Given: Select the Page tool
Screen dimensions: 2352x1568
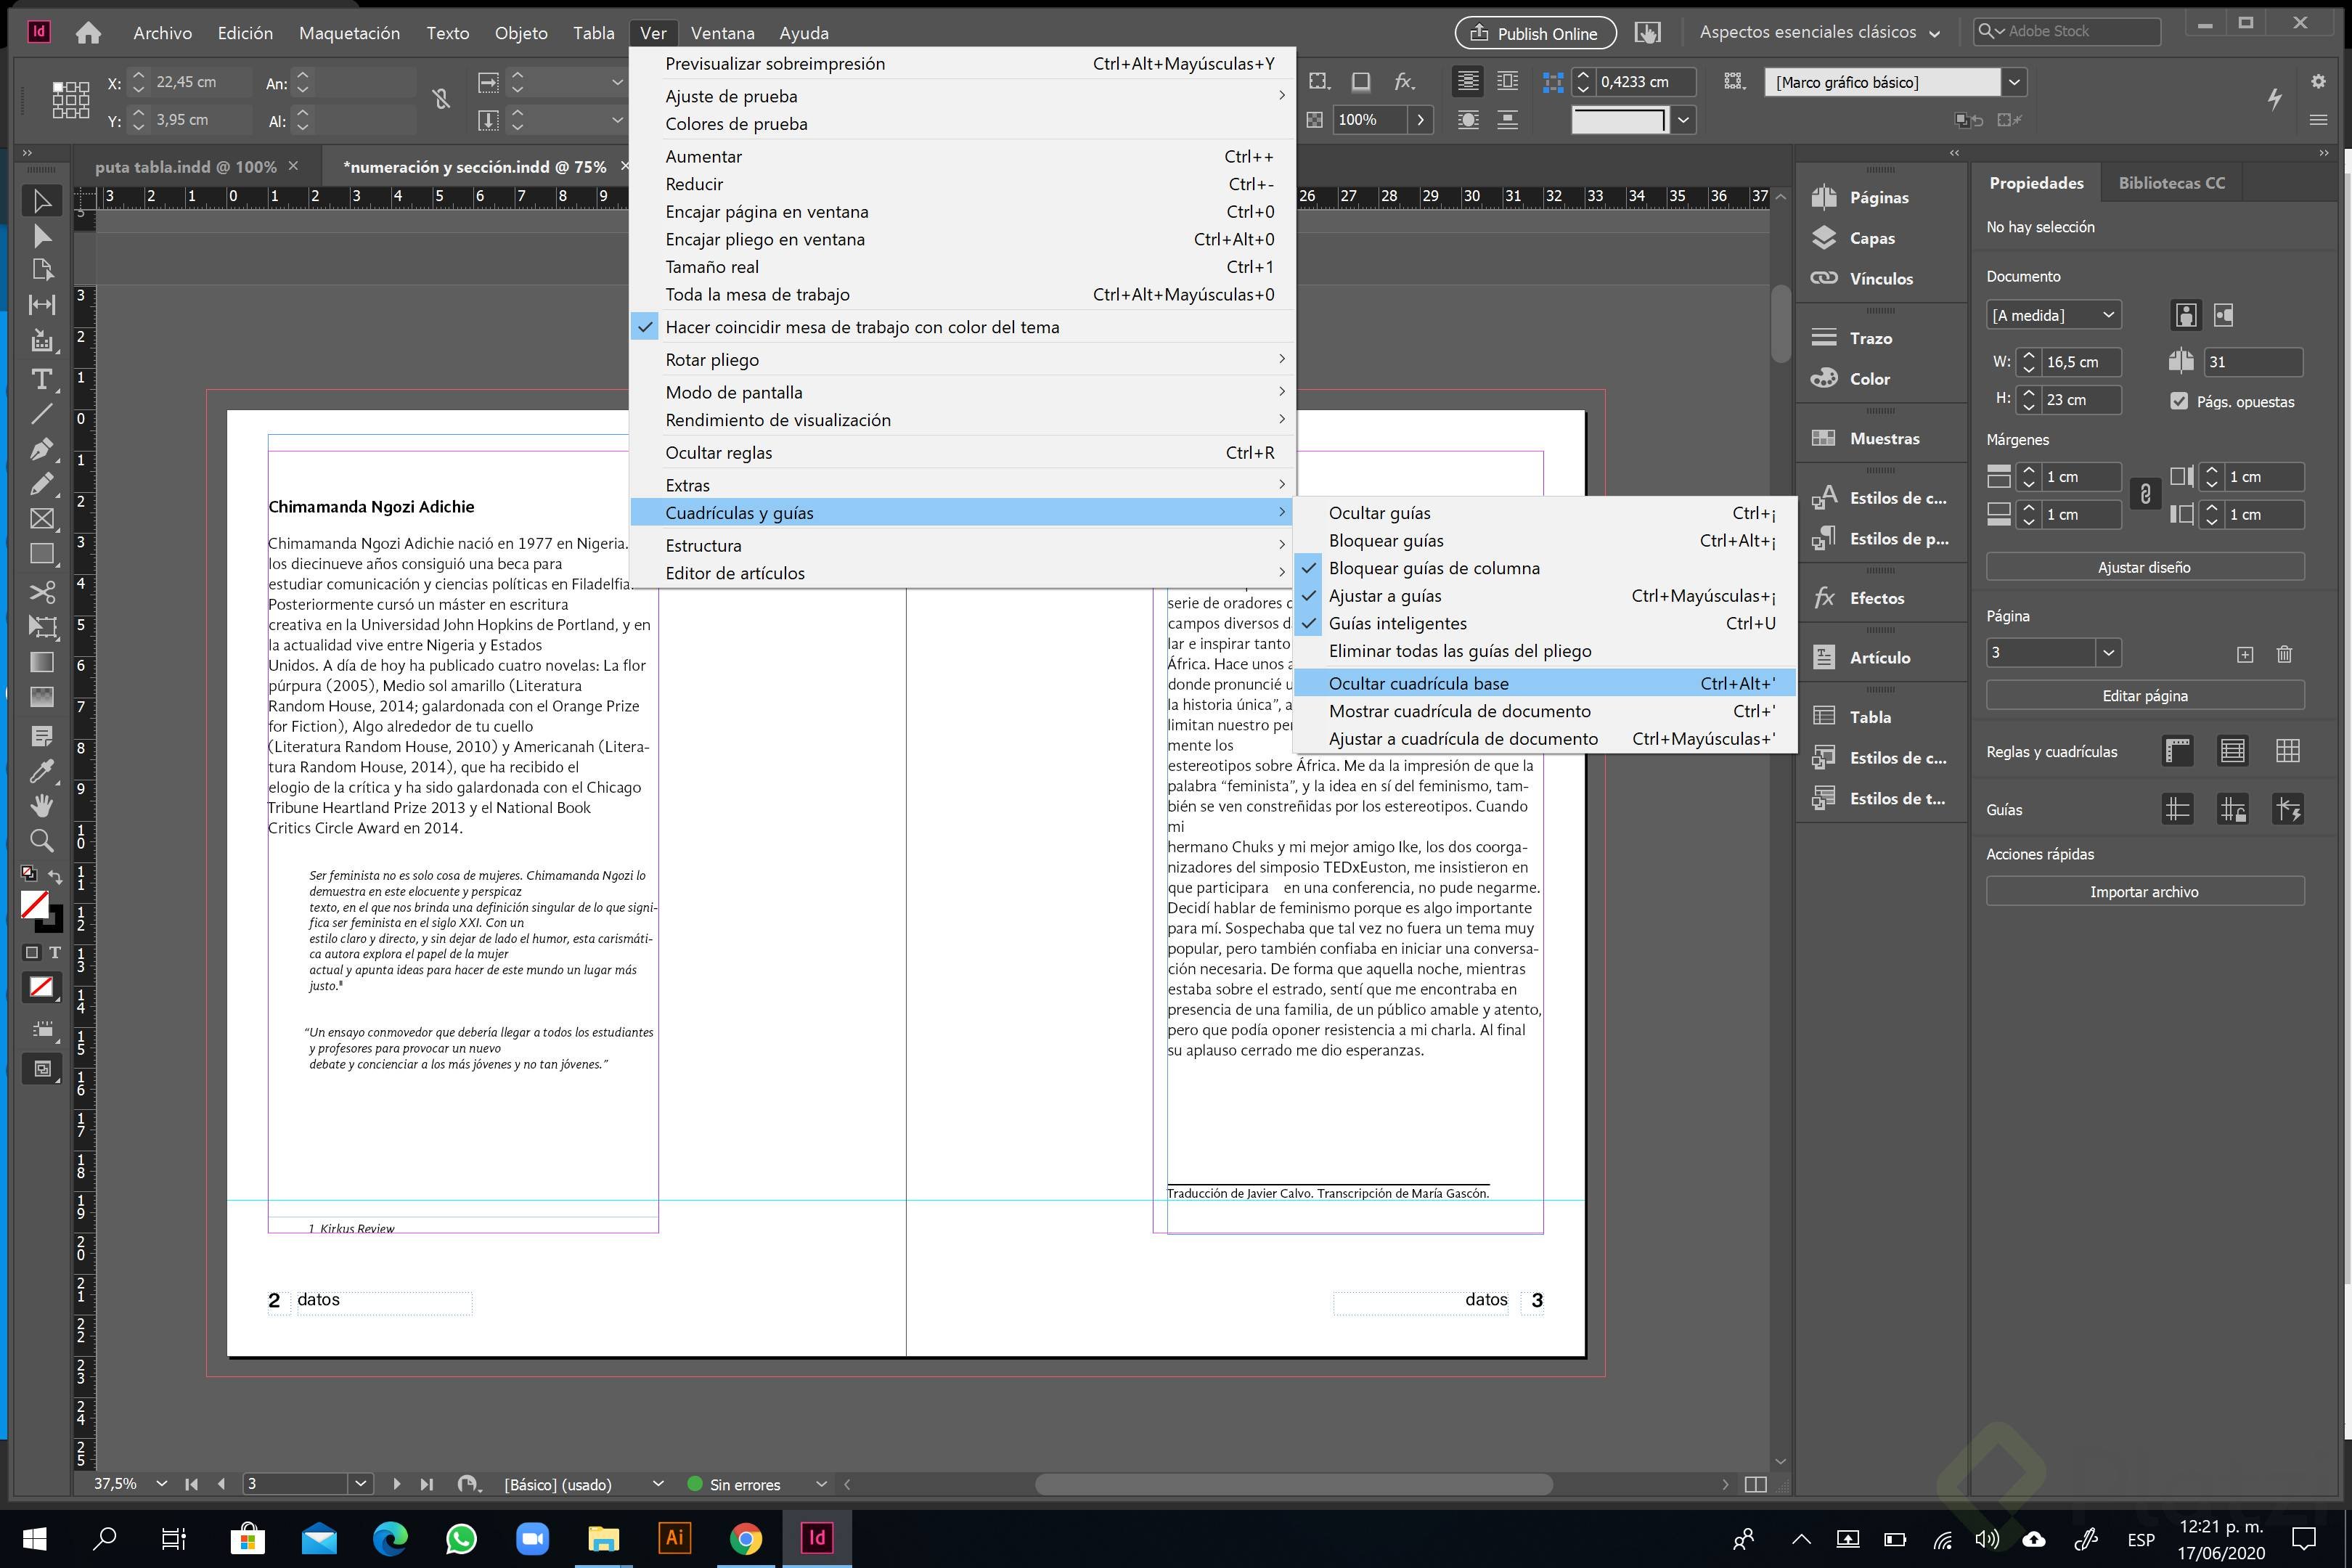Looking at the screenshot, I should coord(41,270).
